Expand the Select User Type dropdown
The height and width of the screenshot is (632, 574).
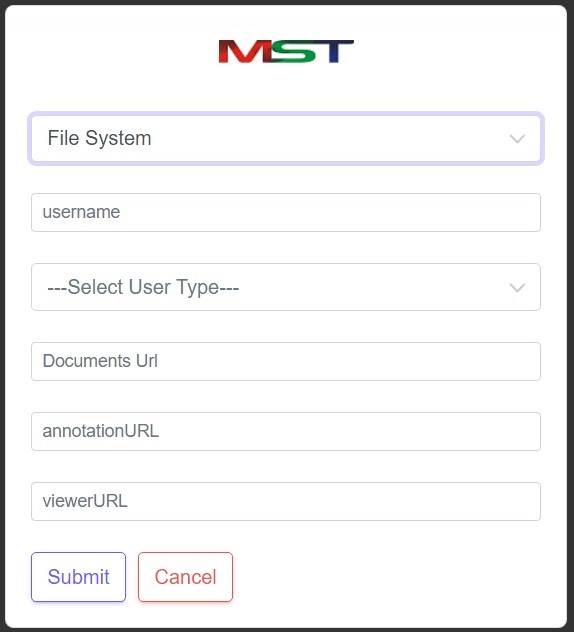(286, 287)
